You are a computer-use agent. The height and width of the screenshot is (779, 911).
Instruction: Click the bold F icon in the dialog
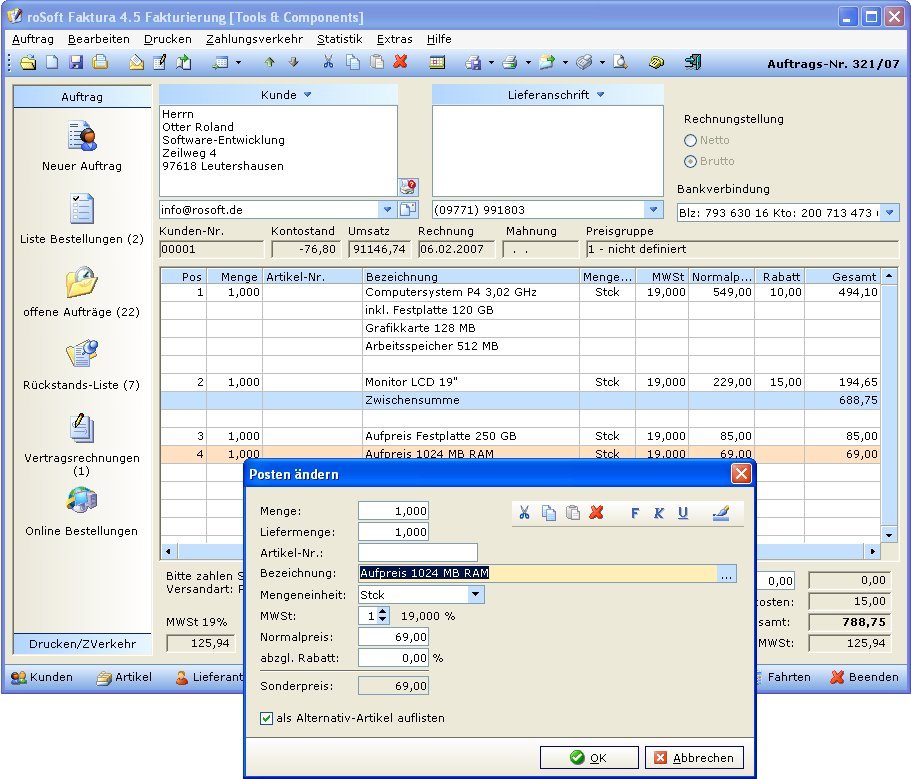635,513
